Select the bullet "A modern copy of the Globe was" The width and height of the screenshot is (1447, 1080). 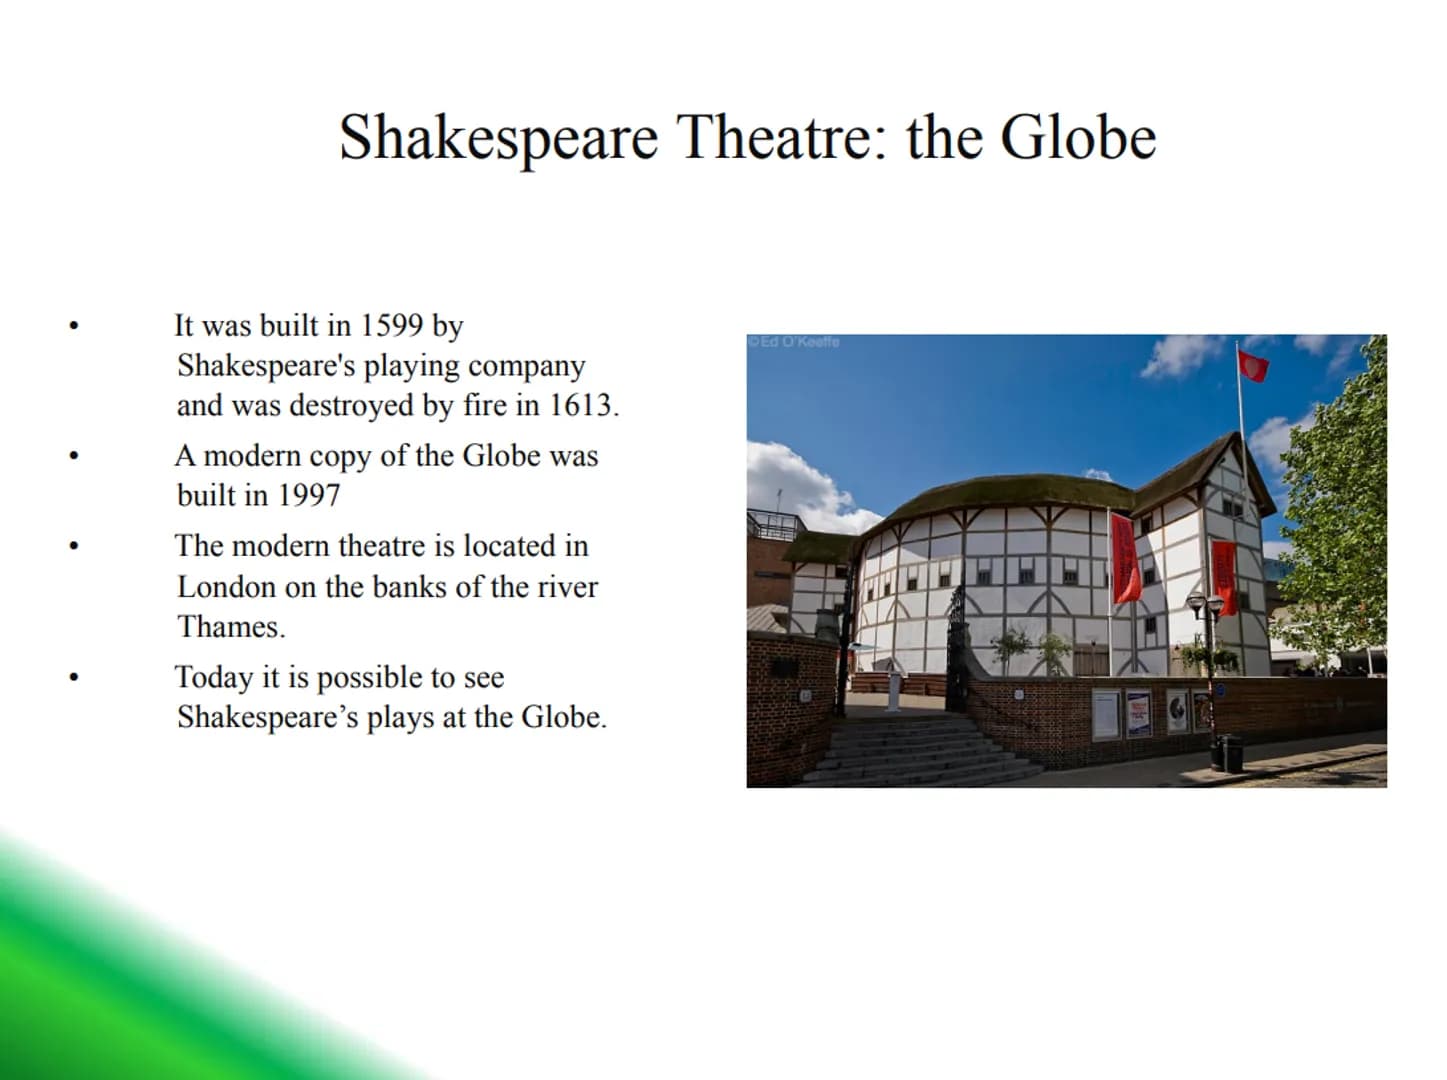click(x=386, y=456)
